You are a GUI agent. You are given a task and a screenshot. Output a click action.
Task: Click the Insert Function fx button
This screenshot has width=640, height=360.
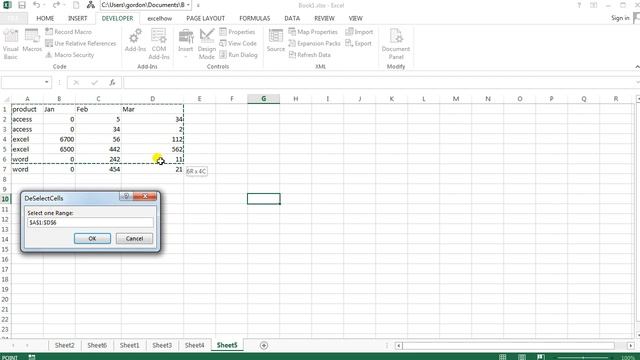pyautogui.click(x=112, y=82)
